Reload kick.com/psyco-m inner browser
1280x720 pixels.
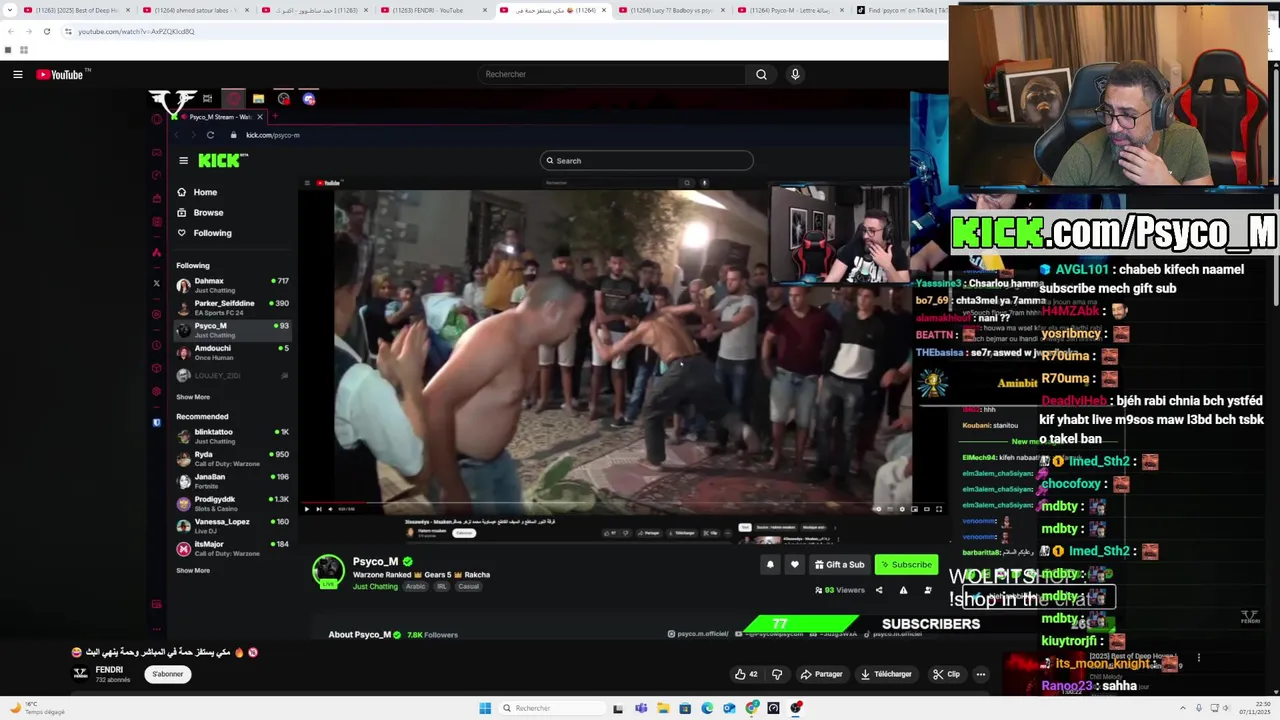click(x=210, y=135)
